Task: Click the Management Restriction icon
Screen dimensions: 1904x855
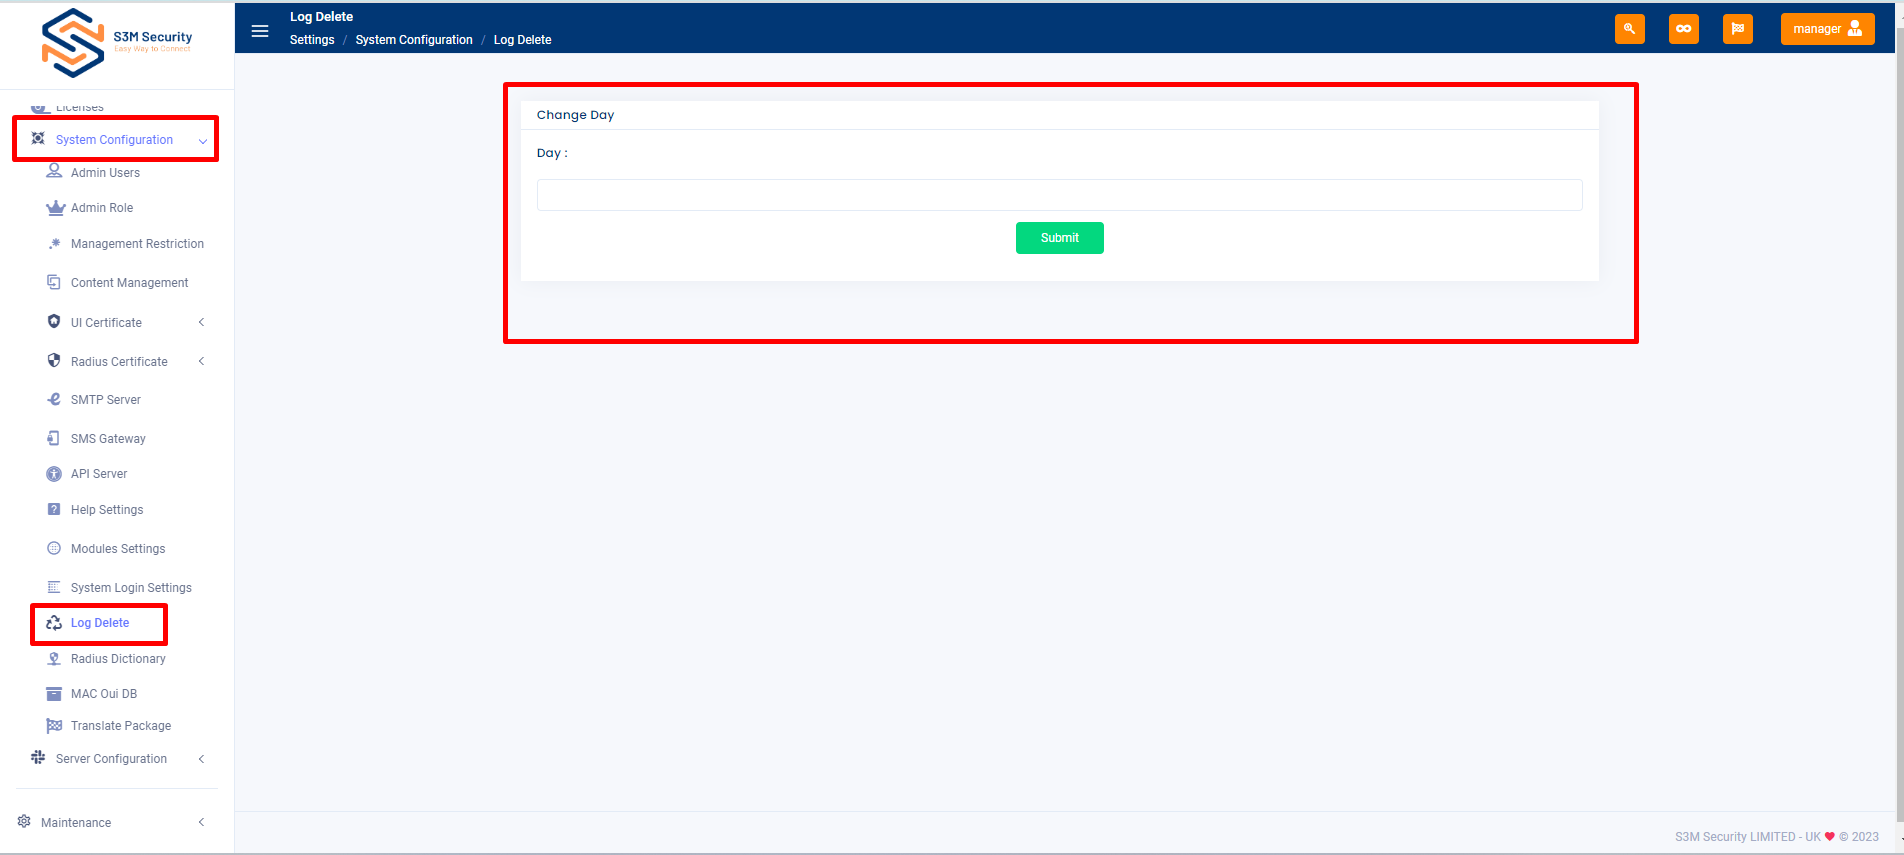Action: click(x=54, y=243)
